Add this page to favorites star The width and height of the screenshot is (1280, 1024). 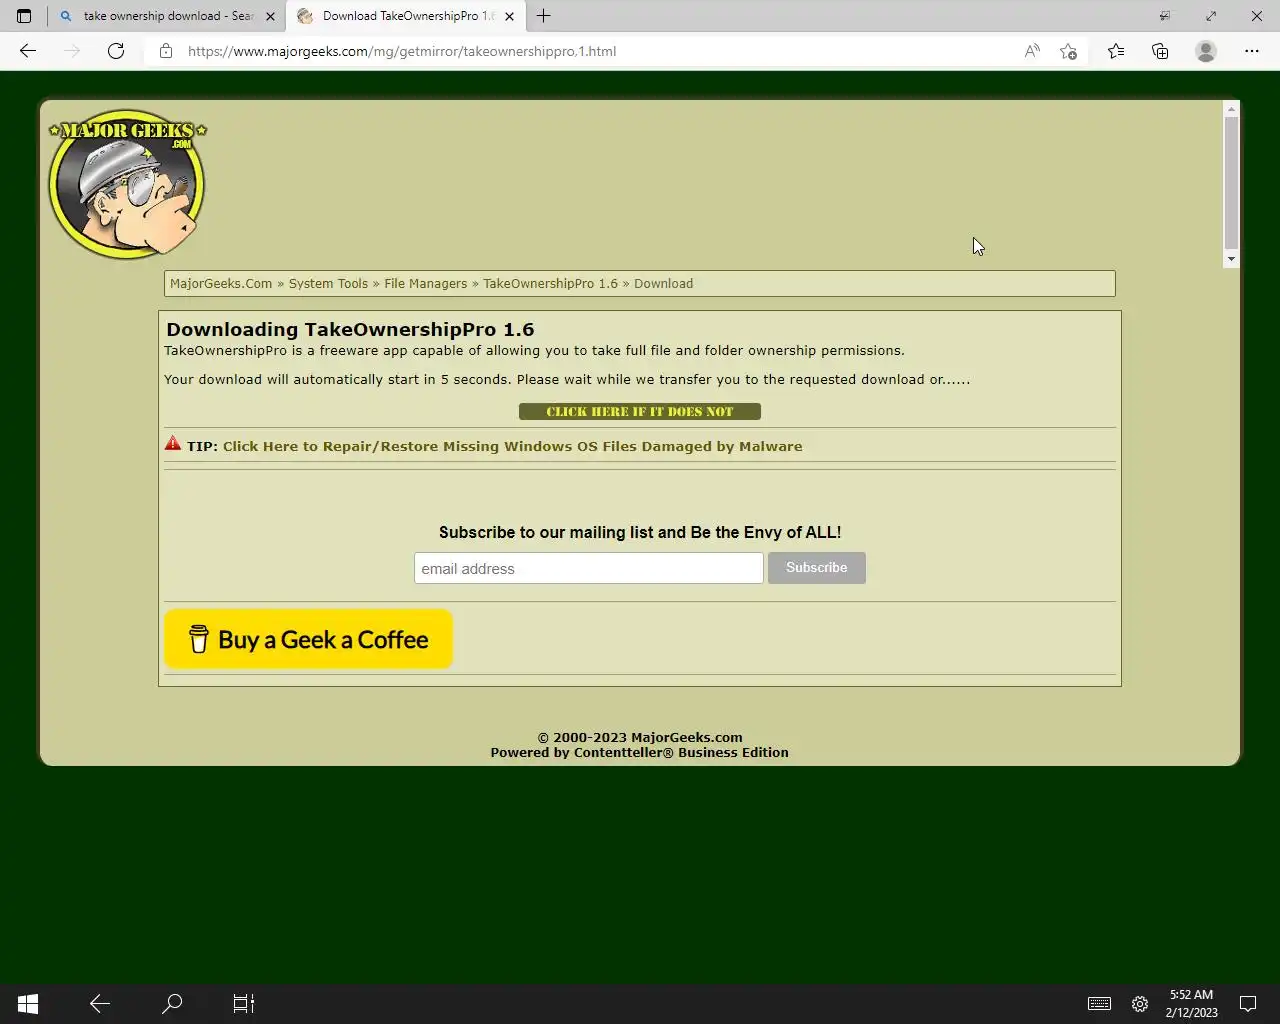(1068, 51)
